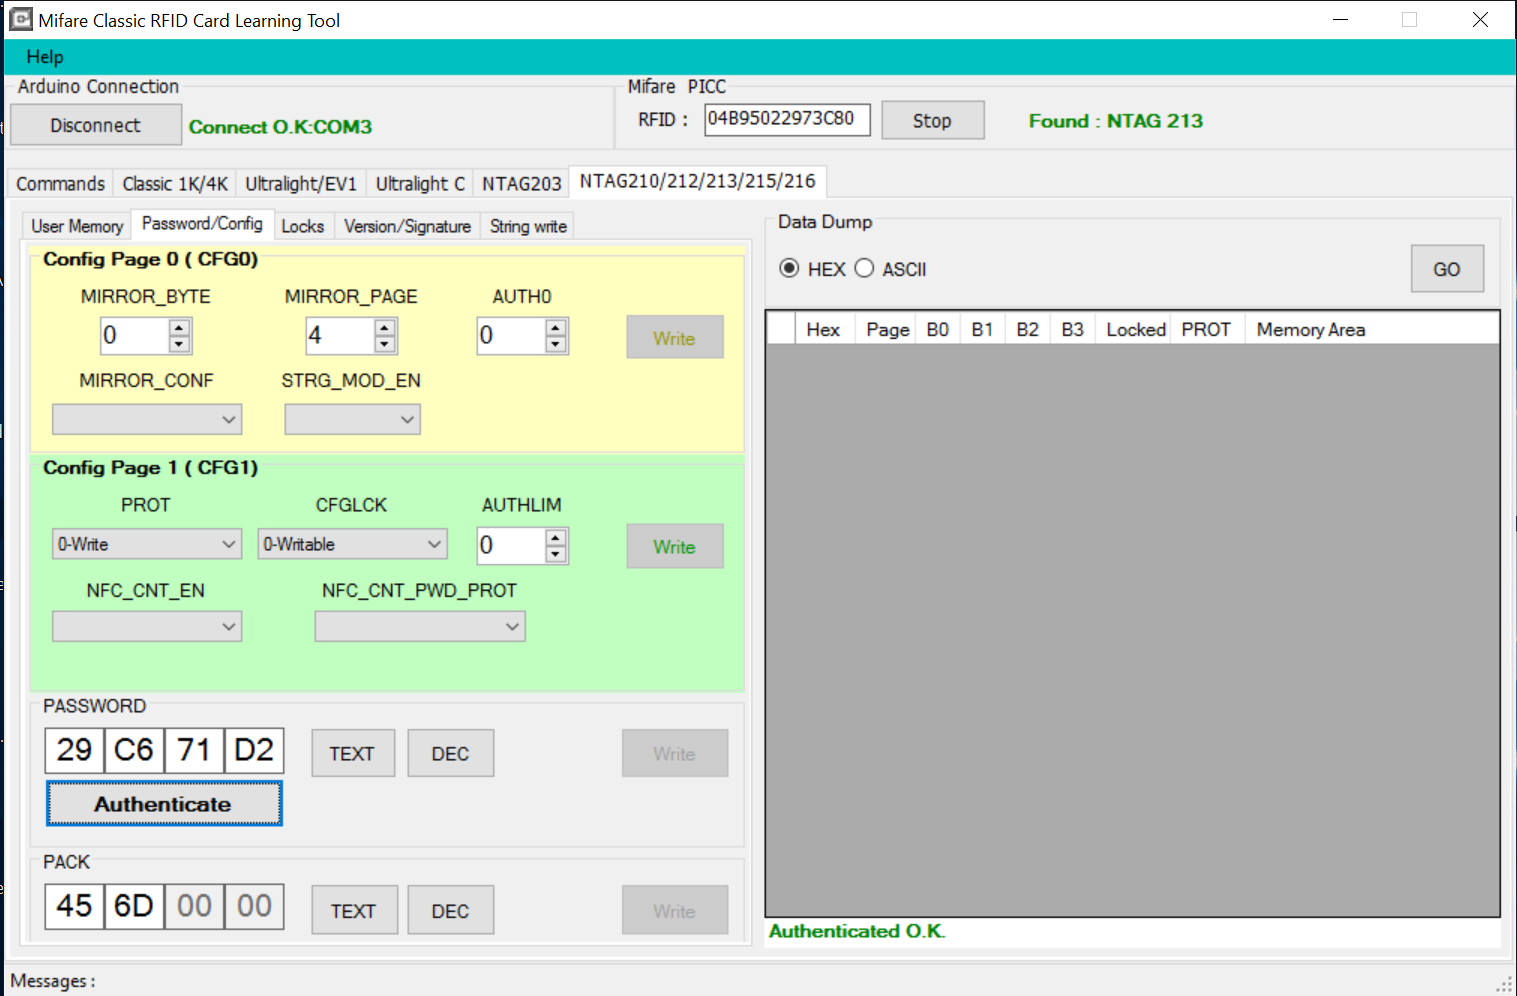Open the MIRROR_CONF dropdown
The image size is (1517, 996).
point(147,419)
